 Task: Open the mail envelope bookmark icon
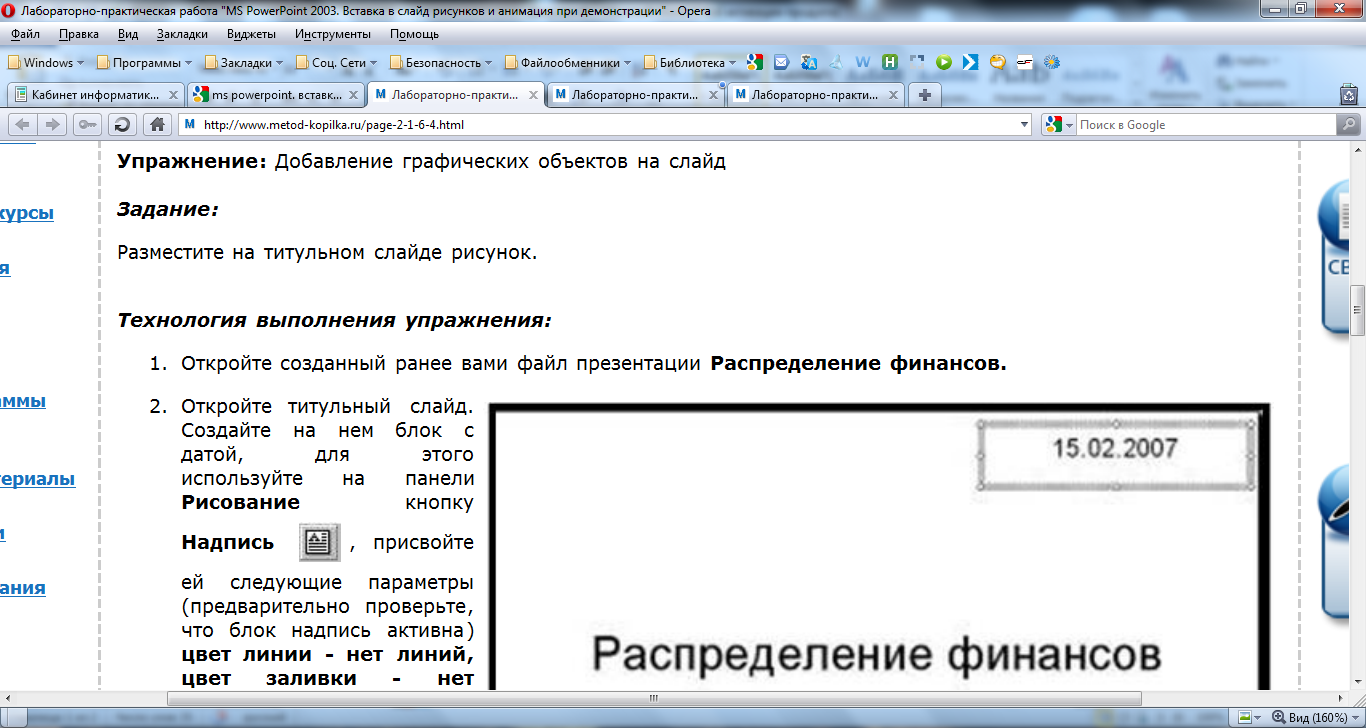click(x=782, y=62)
